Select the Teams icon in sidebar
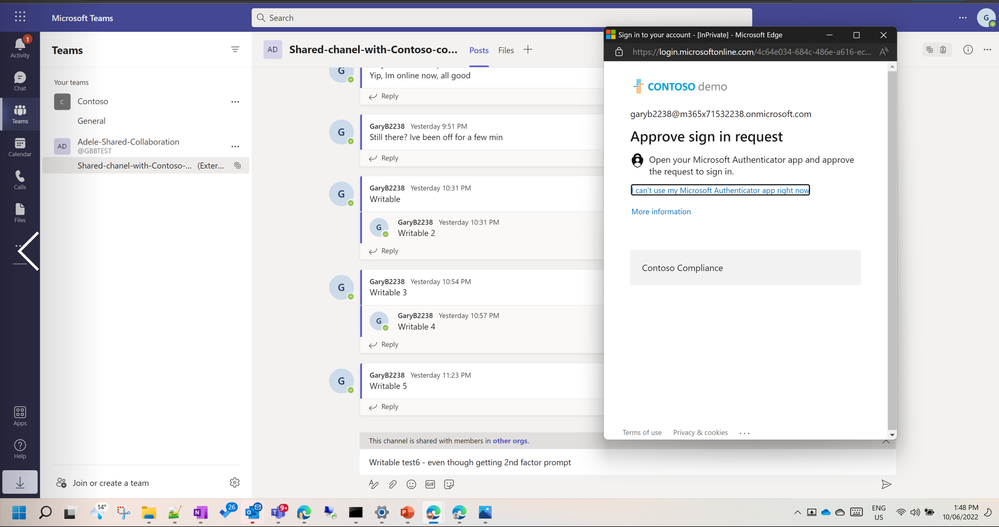Image resolution: width=999 pixels, height=527 pixels. tap(20, 114)
